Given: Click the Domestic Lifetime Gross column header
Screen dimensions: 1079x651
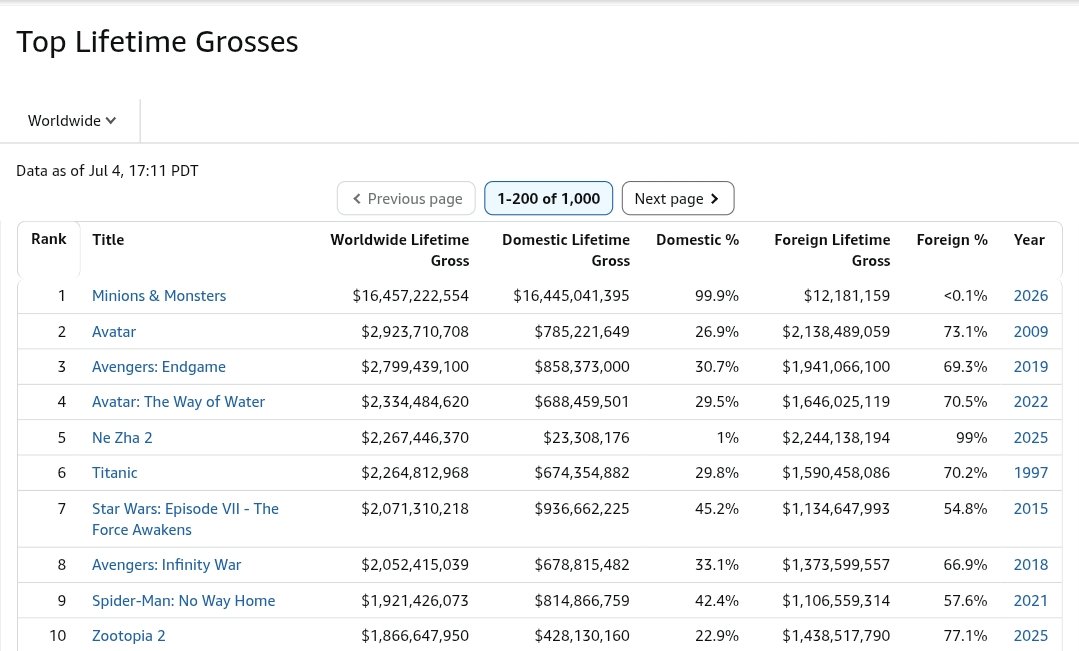Looking at the screenshot, I should click(x=566, y=250).
